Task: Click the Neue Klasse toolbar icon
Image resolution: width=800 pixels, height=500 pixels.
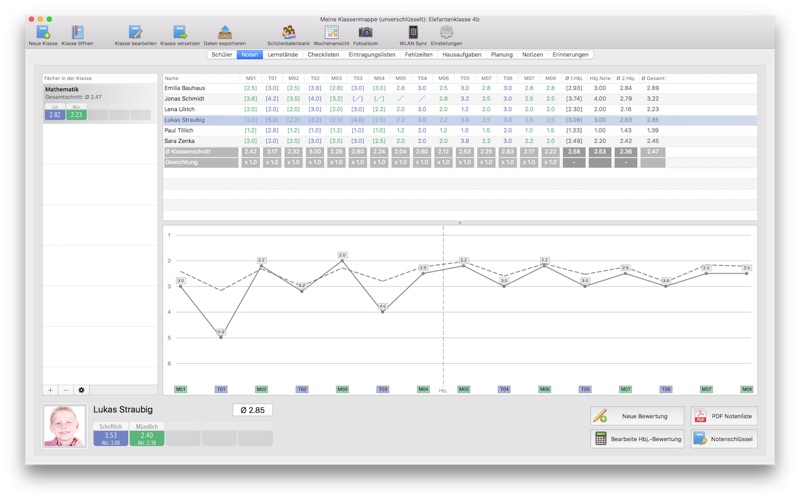Action: (x=43, y=33)
